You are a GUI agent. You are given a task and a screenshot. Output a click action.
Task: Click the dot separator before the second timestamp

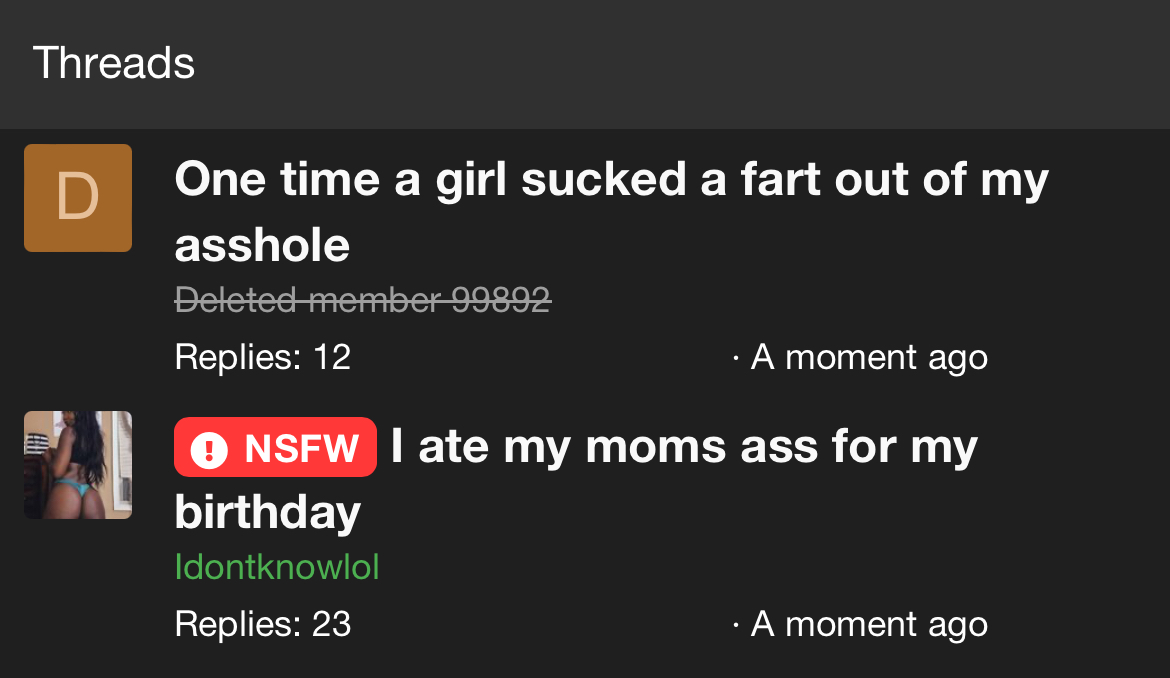(x=736, y=625)
